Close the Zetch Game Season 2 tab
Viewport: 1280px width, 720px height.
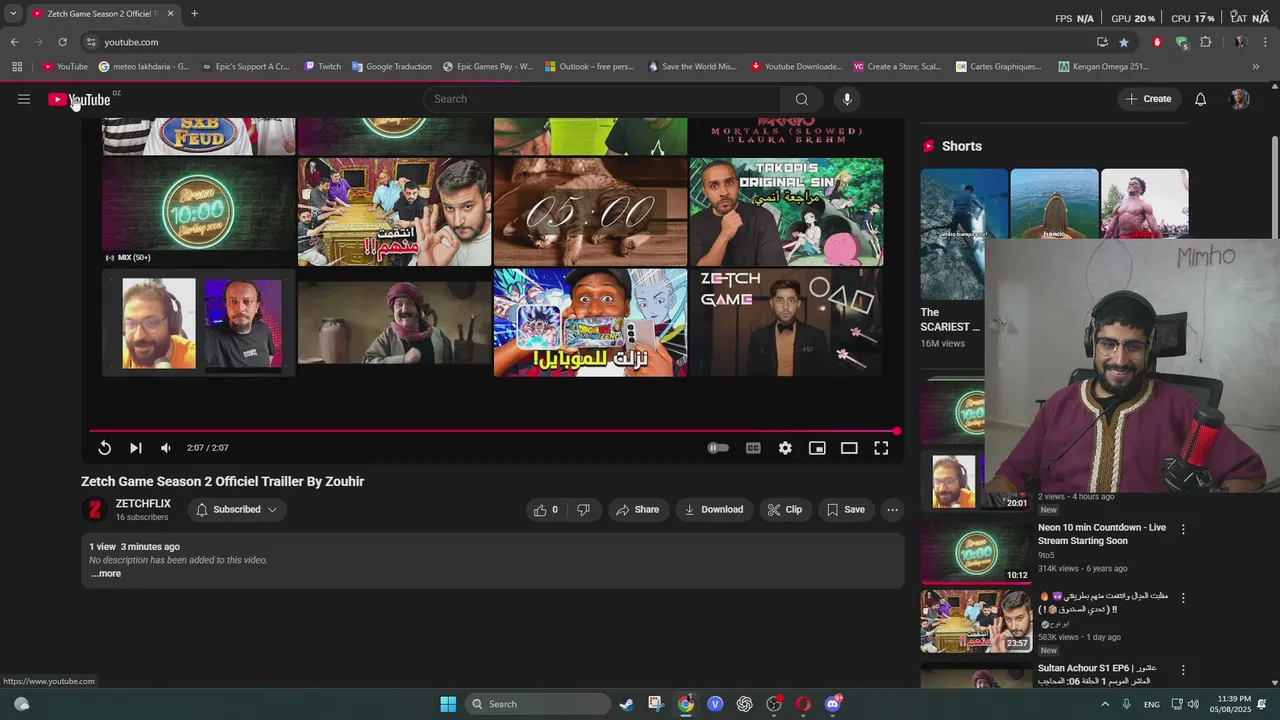170,14
